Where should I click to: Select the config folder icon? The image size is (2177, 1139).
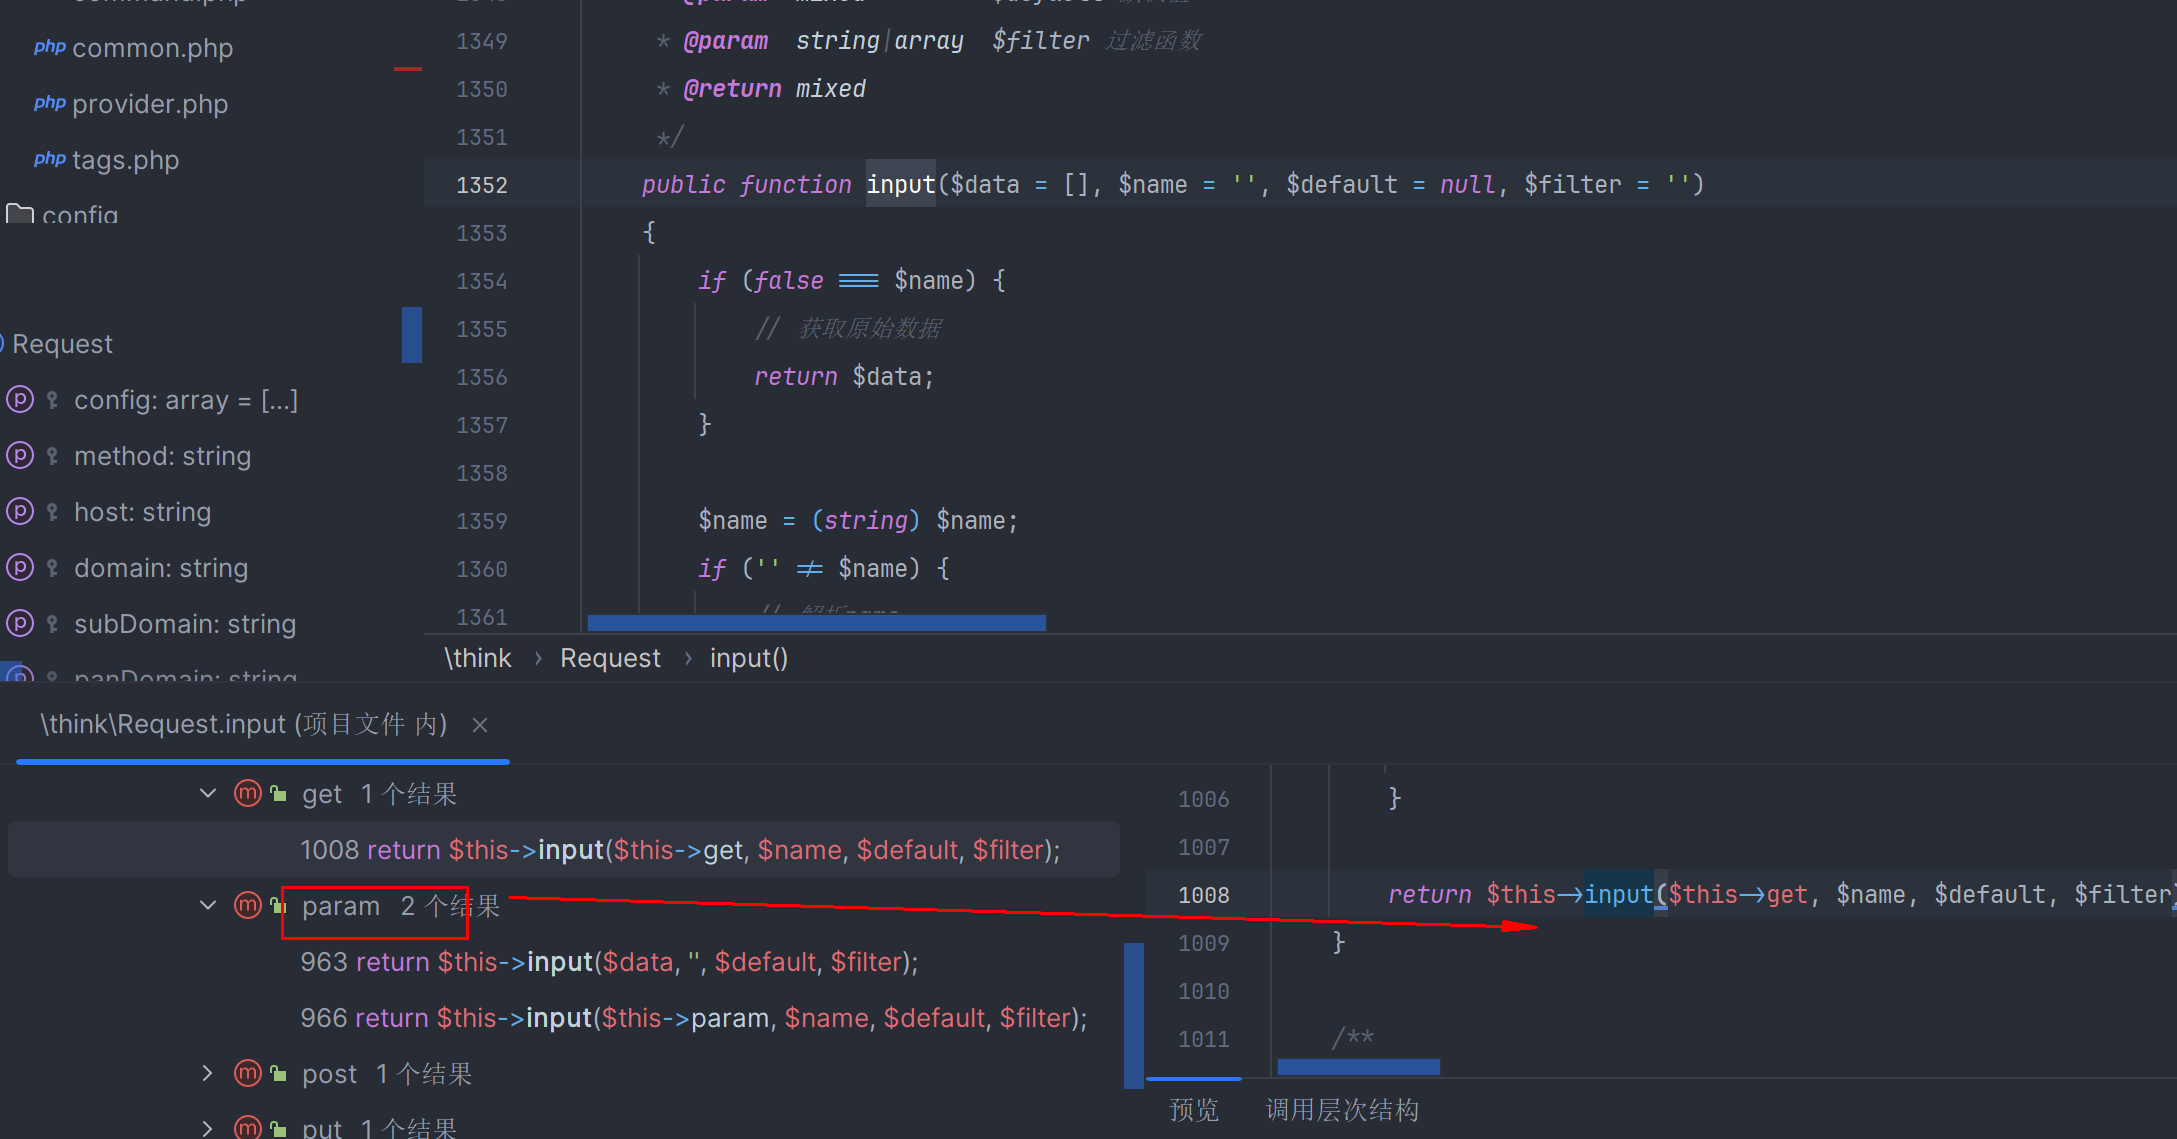20,214
